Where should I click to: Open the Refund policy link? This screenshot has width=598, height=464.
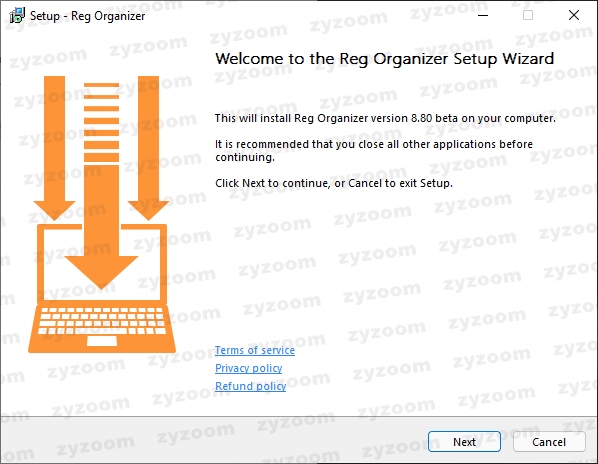251,386
